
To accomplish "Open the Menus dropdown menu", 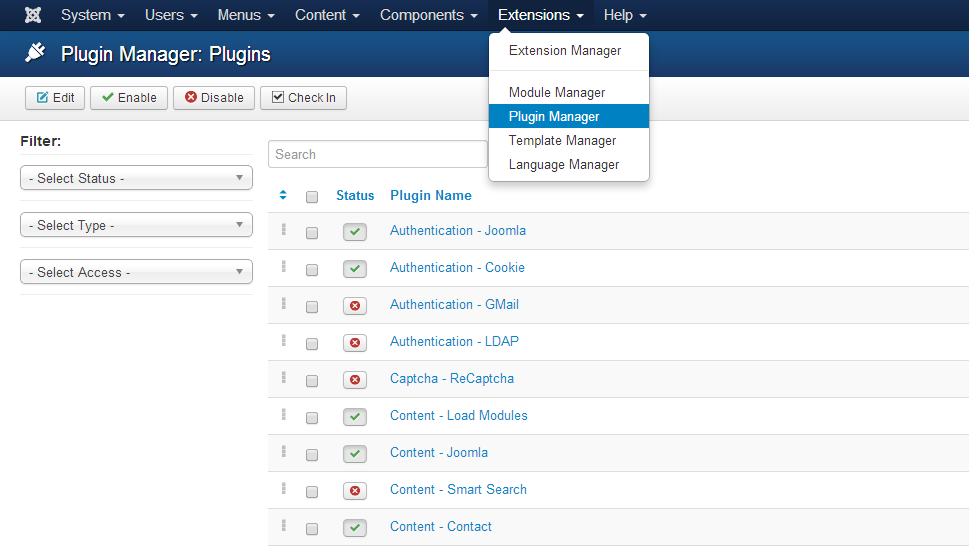I will [246, 15].
